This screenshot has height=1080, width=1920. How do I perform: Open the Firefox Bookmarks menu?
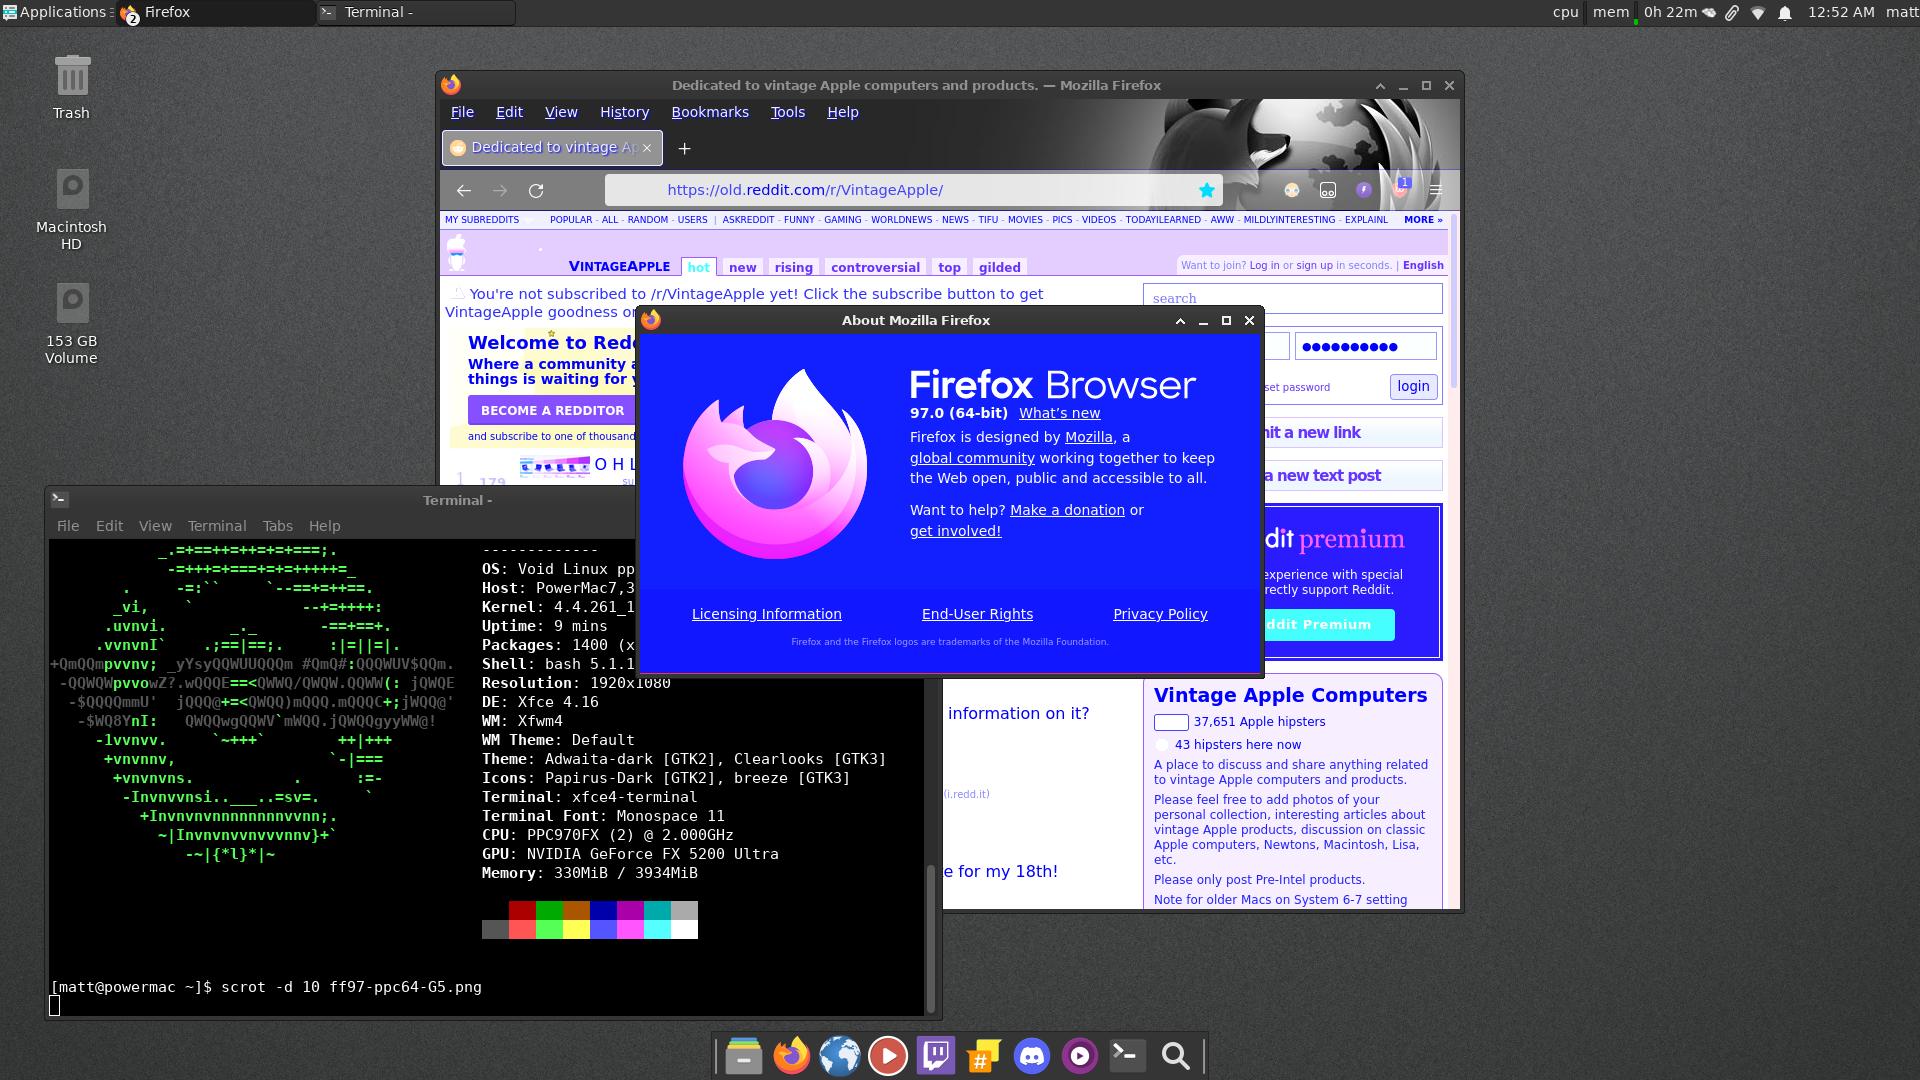pos(710,112)
